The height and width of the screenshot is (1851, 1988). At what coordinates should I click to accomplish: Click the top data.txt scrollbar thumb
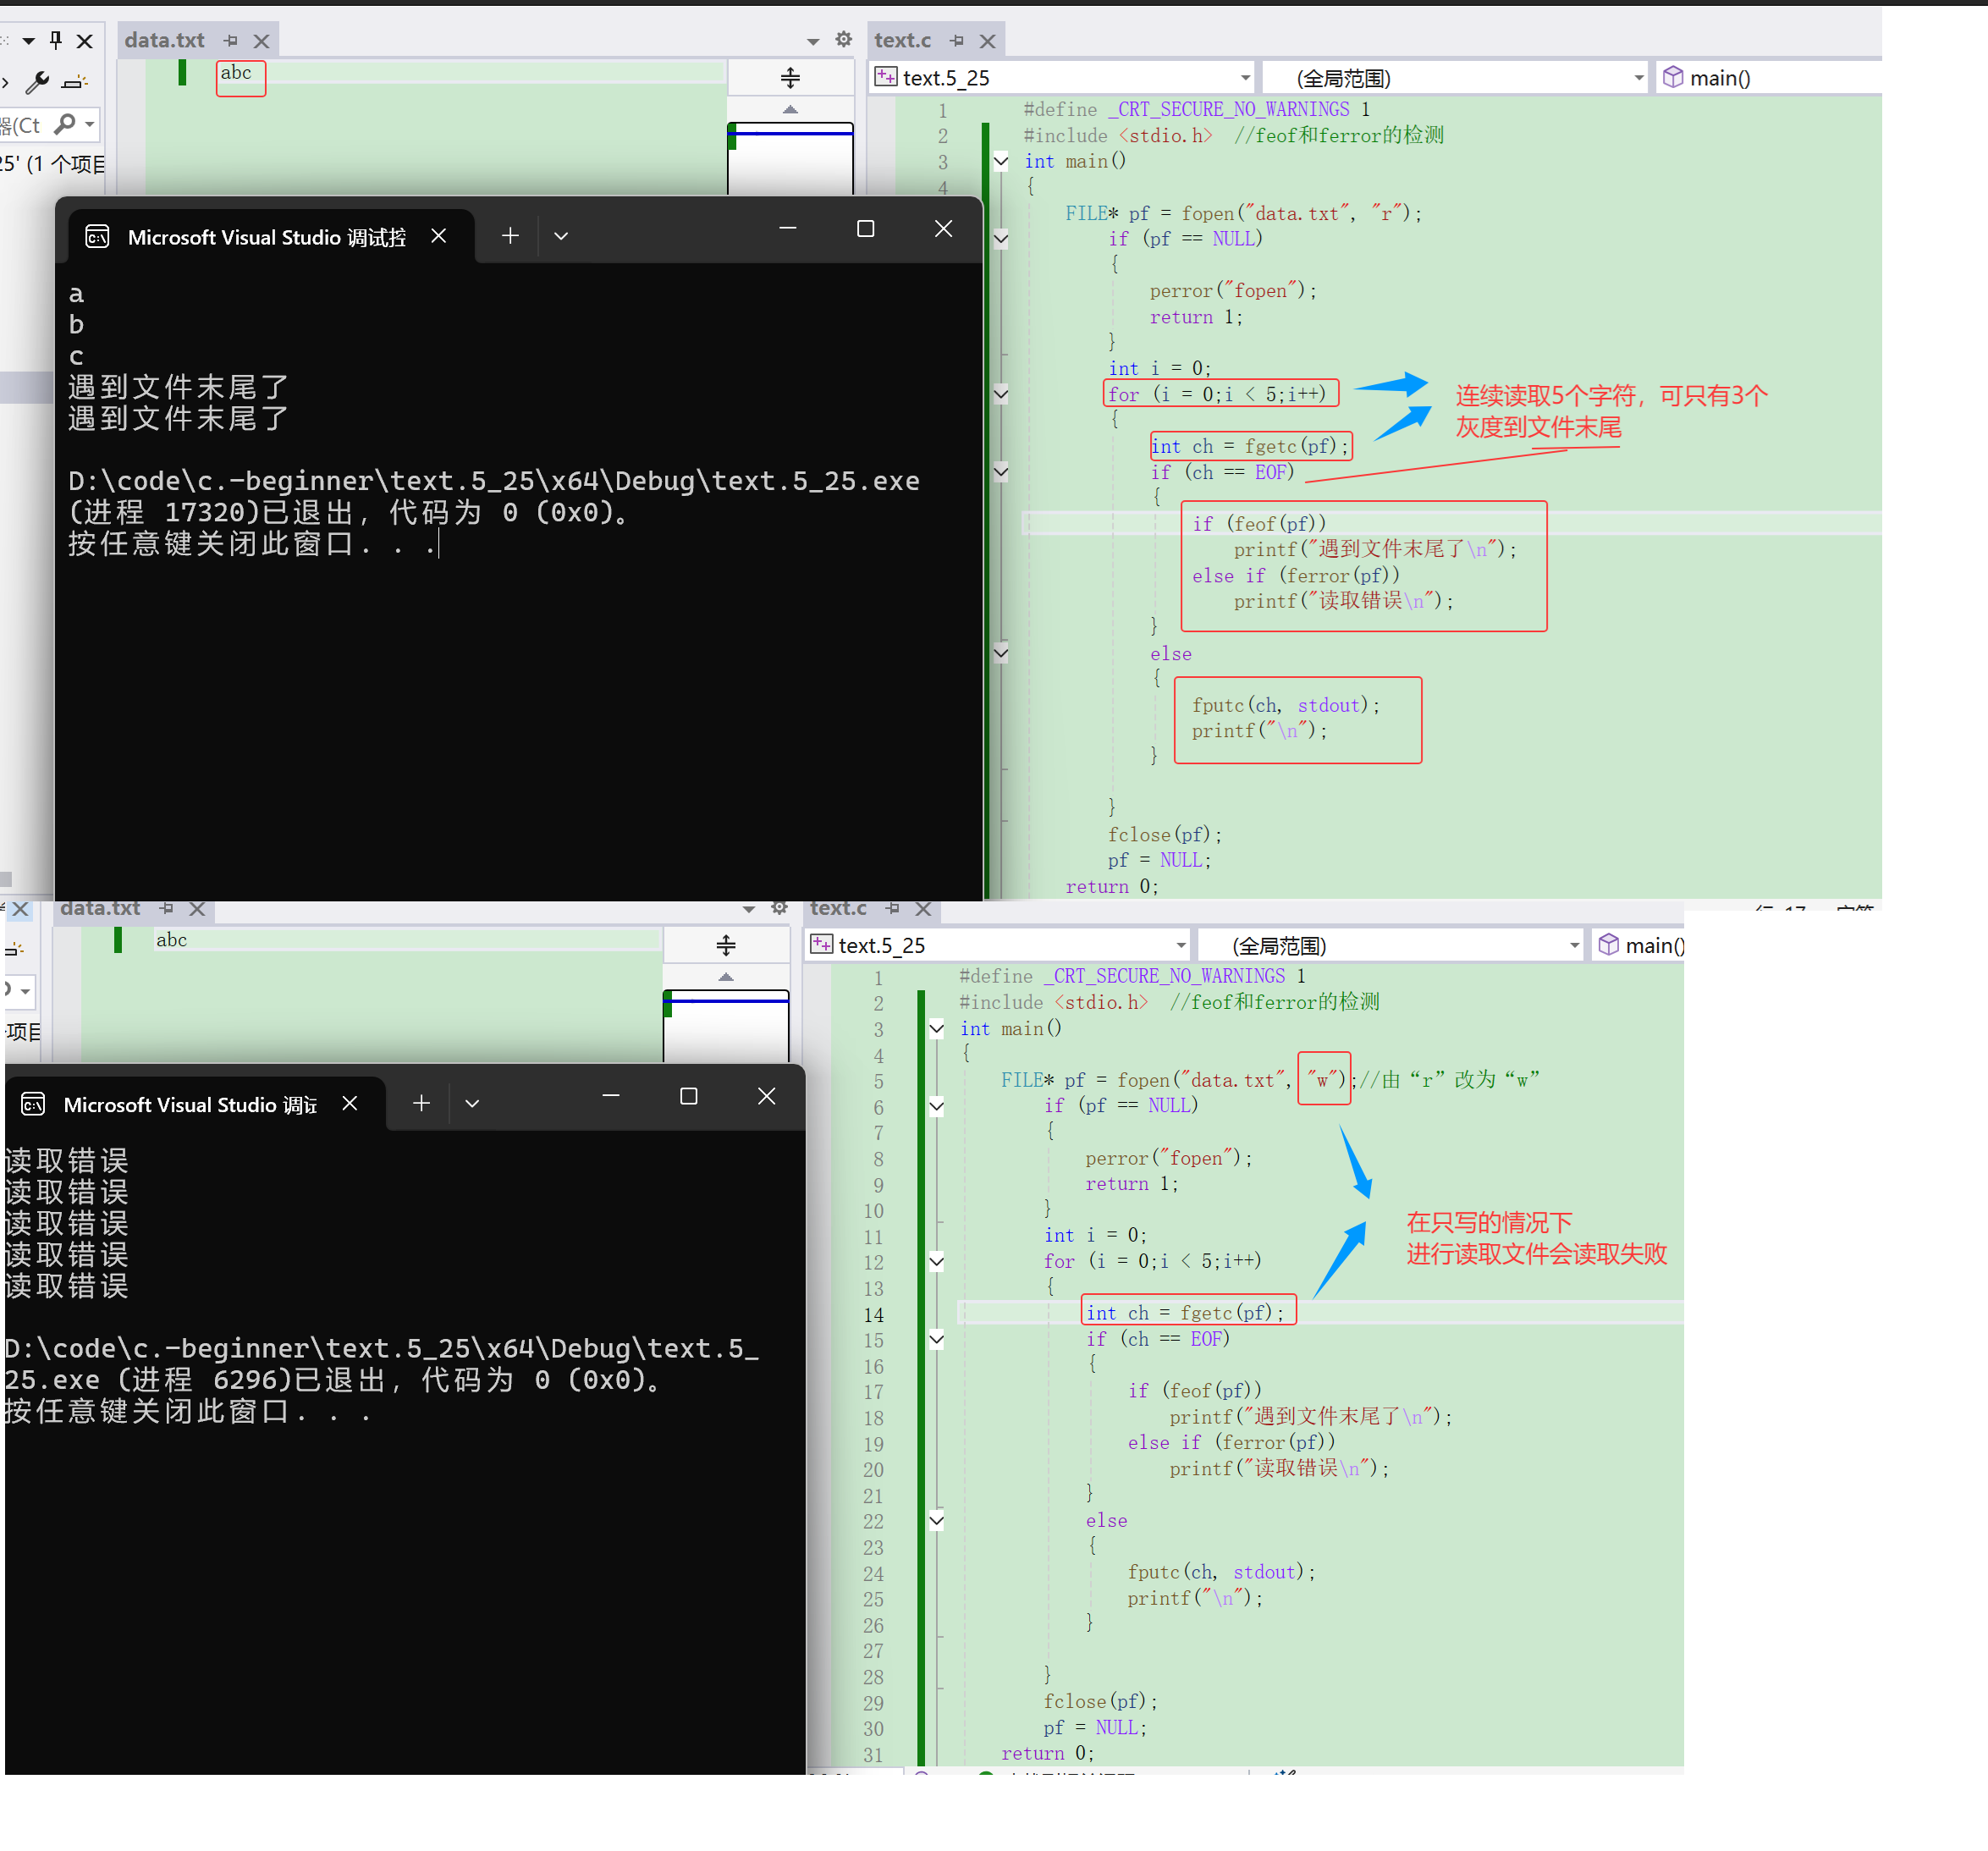click(x=790, y=160)
